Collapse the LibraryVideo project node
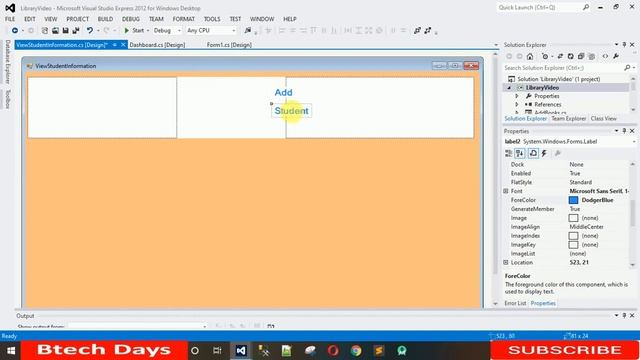The height and width of the screenshot is (360, 640). click(509, 88)
